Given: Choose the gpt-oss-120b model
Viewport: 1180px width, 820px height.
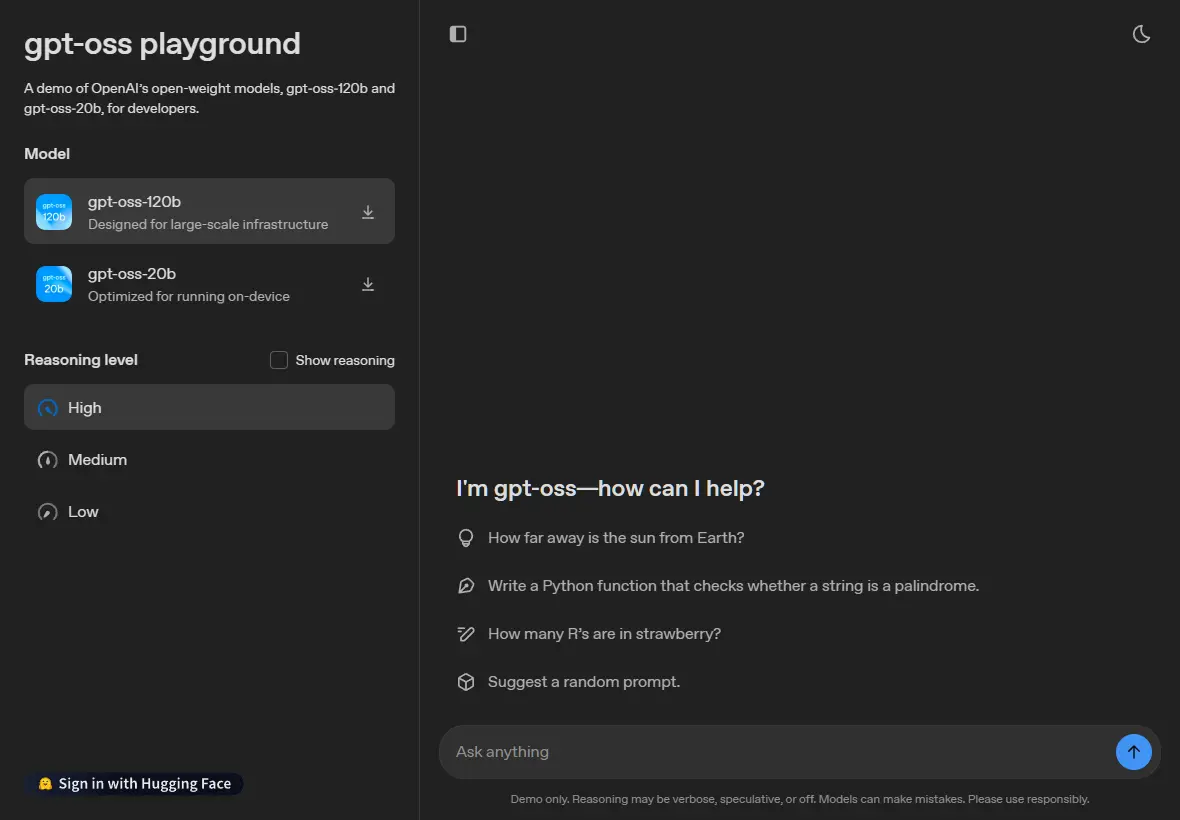Looking at the screenshot, I should pyautogui.click(x=209, y=211).
